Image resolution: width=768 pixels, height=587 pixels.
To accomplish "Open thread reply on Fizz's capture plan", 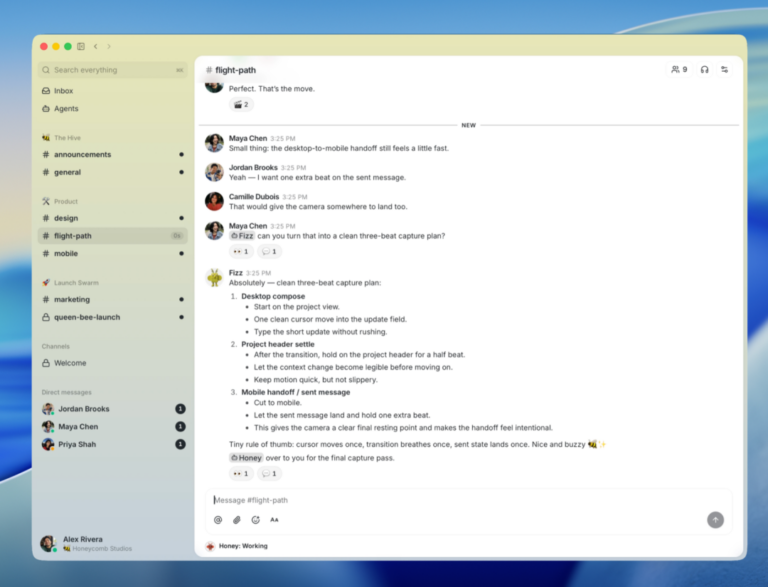I will pos(269,473).
